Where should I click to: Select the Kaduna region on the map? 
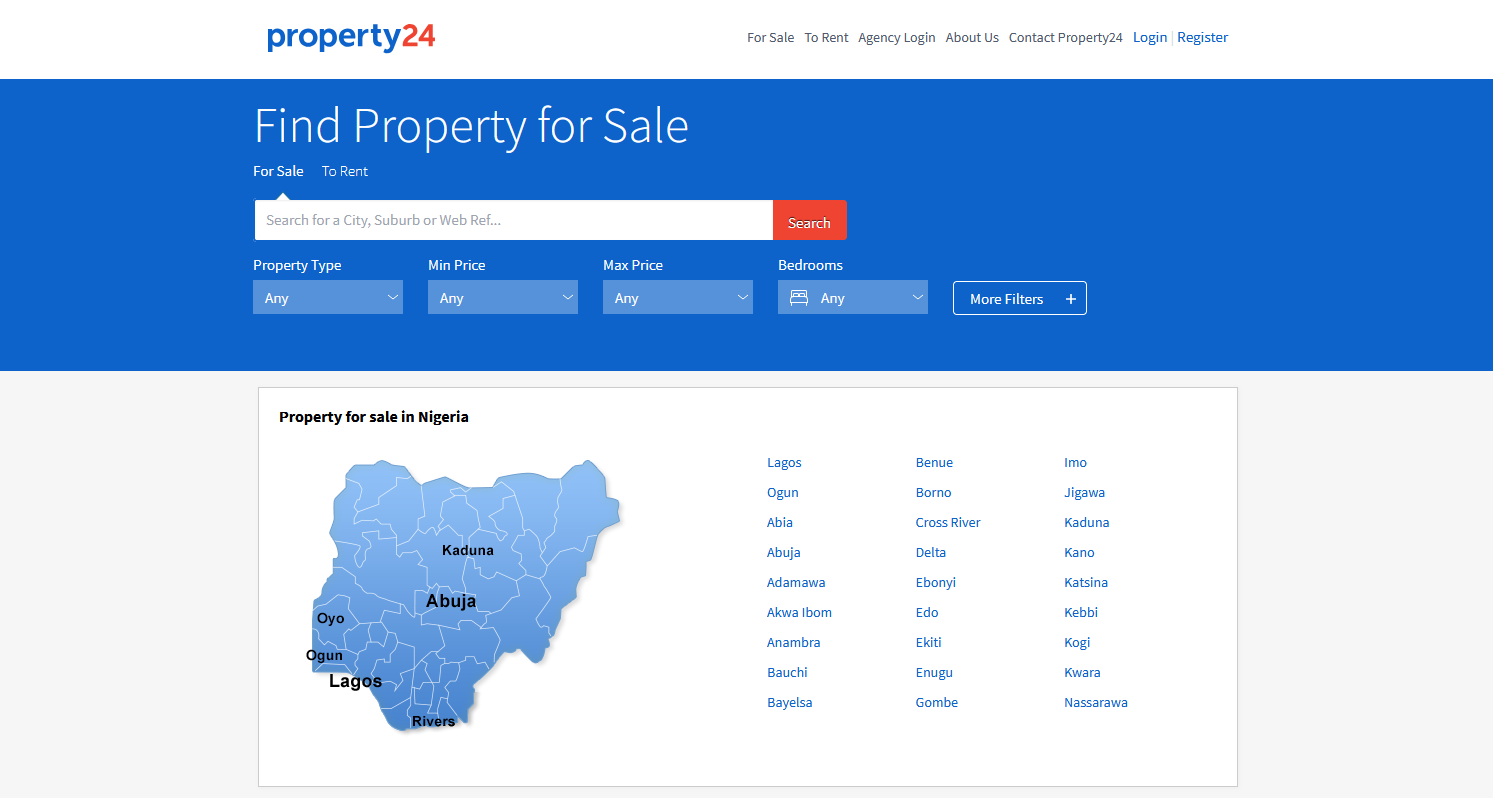point(468,550)
